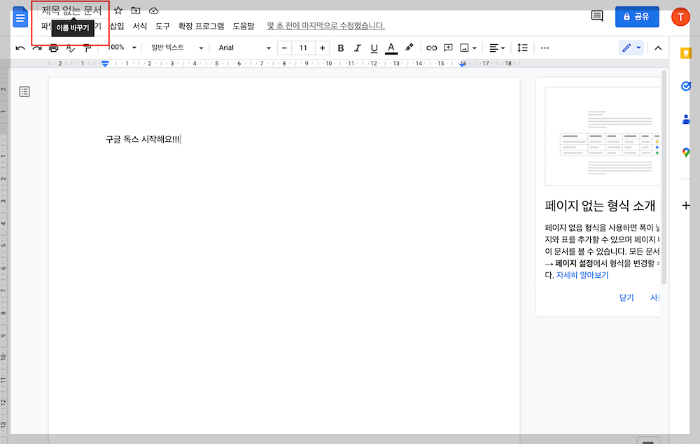700x444 pixels.
Task: Select the paint format tool
Action: point(87,48)
